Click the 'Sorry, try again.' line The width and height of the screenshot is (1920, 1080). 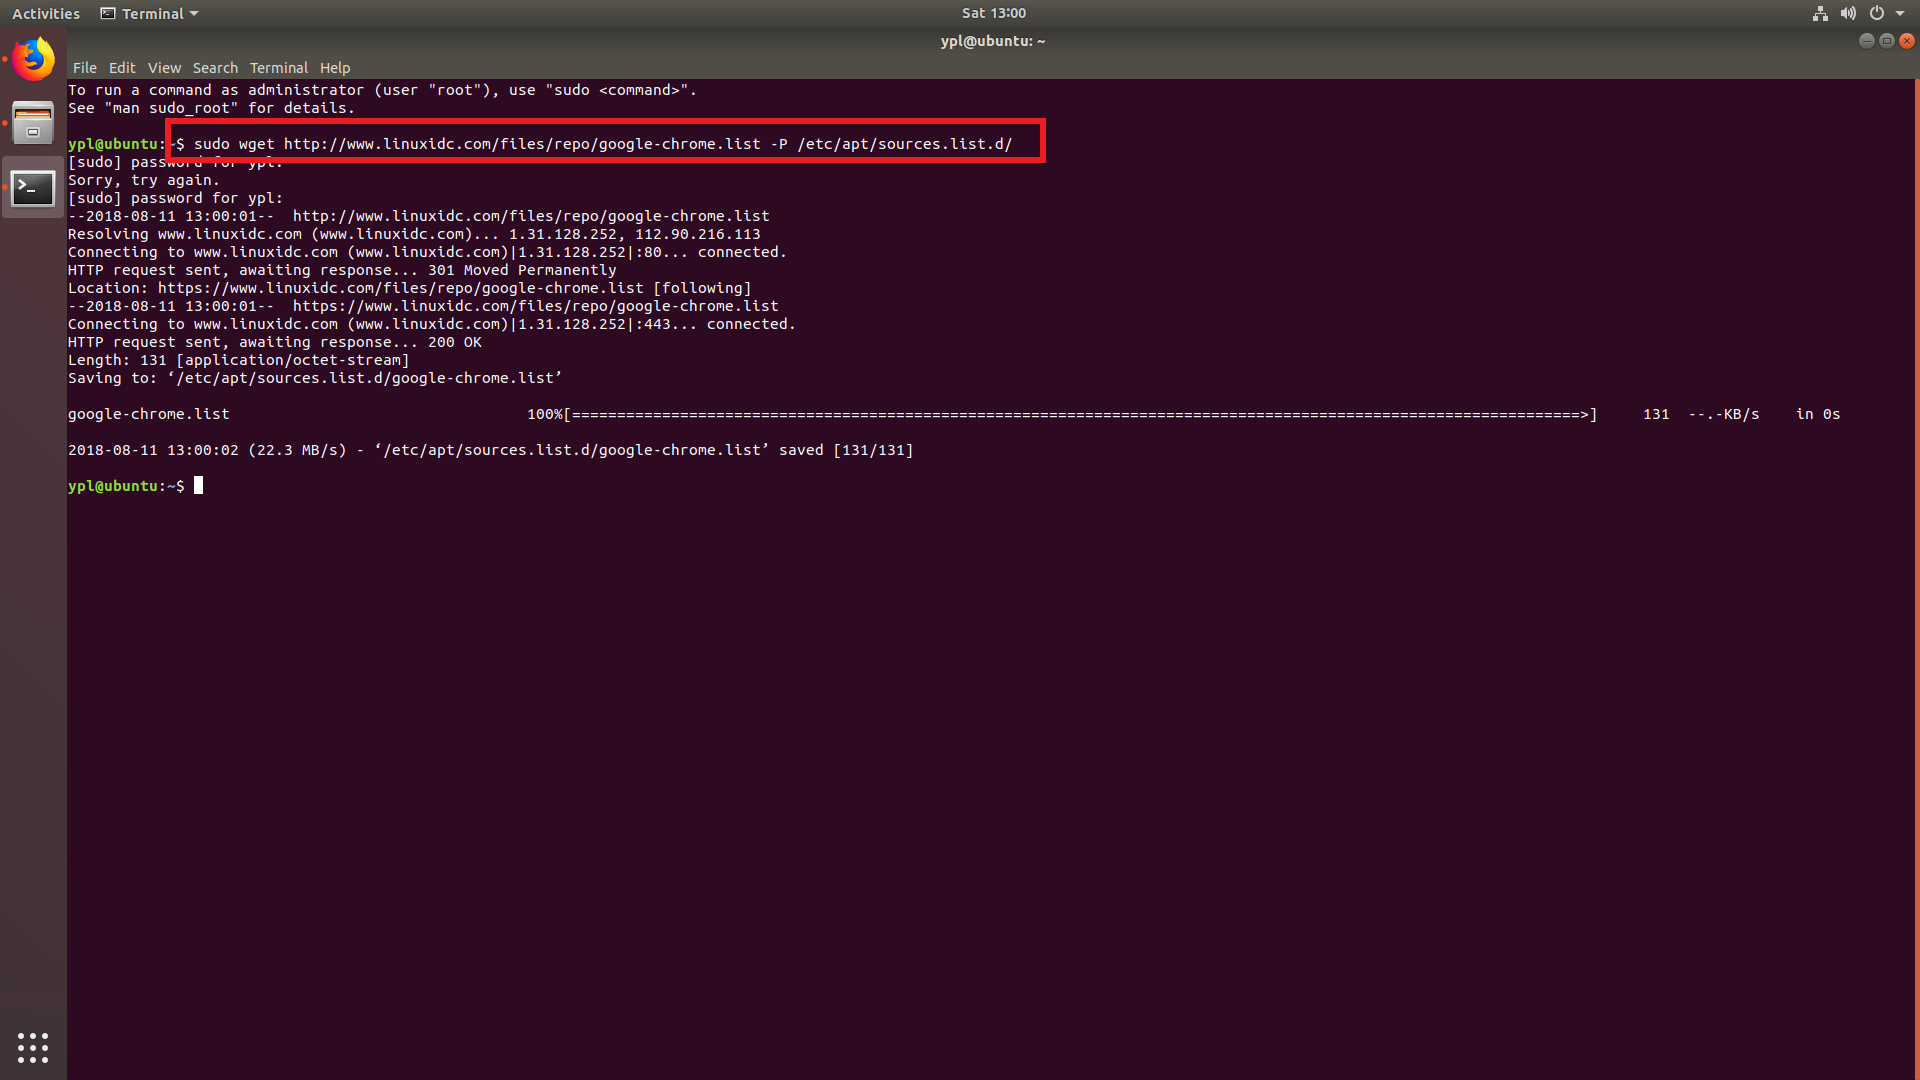[x=143, y=180]
